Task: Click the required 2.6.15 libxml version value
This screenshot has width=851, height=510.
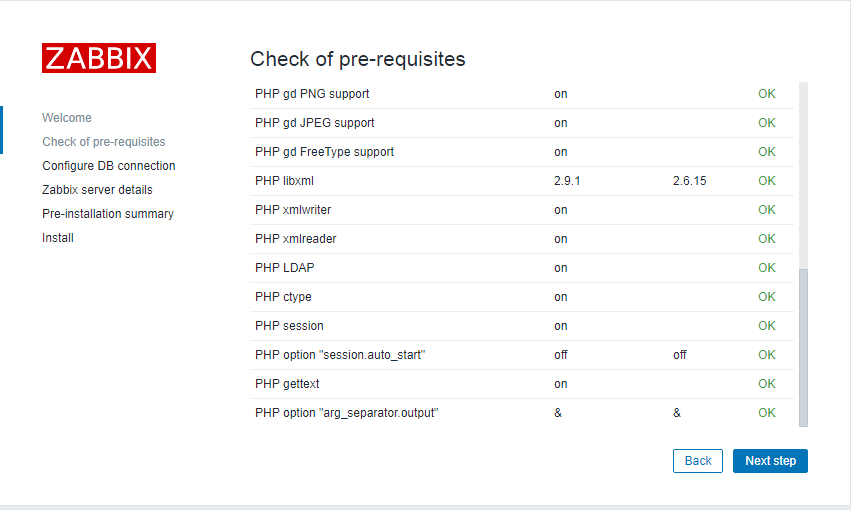Action: point(689,181)
